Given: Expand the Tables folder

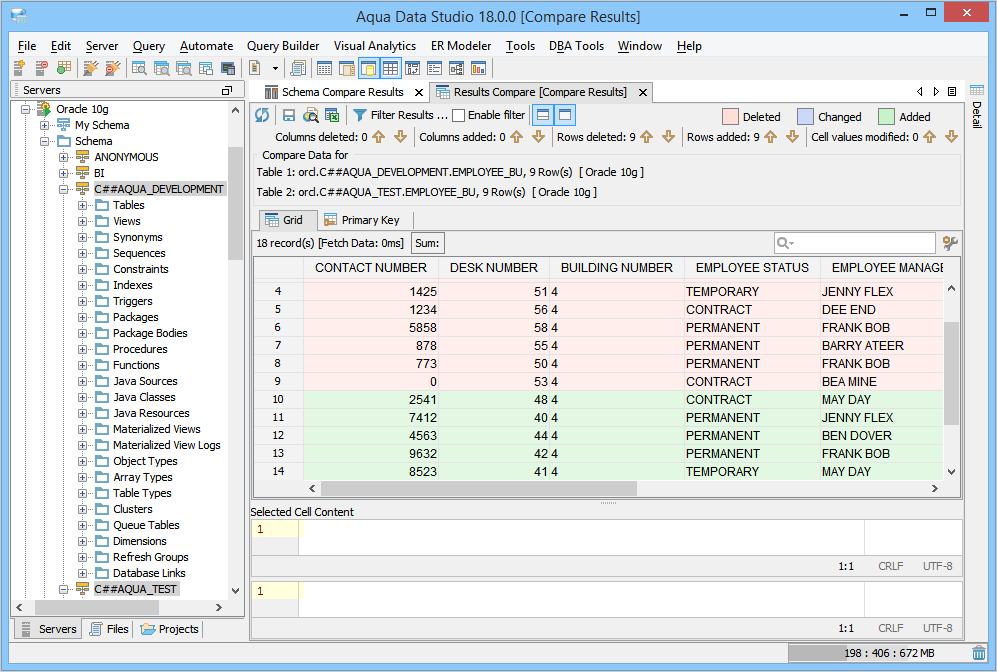Looking at the screenshot, I should (82, 205).
